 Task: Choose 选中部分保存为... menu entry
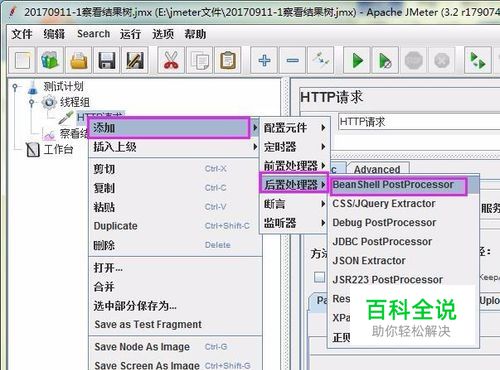[175, 306]
